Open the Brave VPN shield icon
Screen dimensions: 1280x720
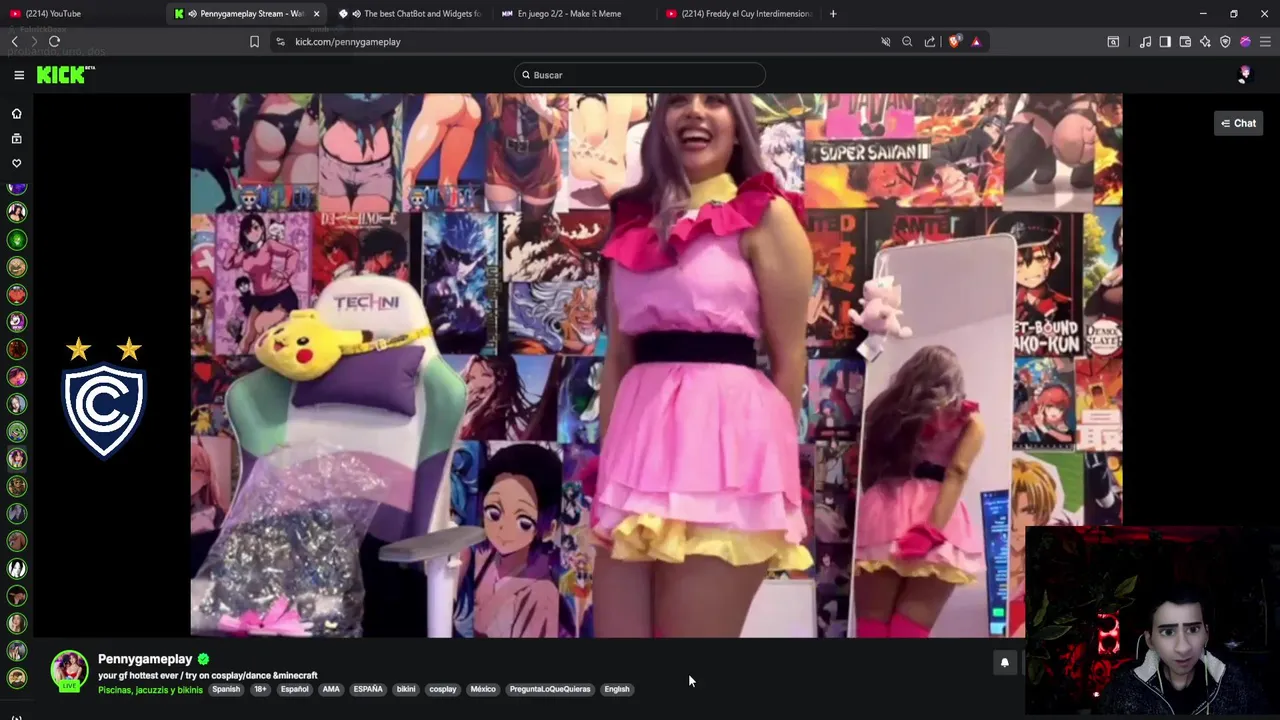pyautogui.click(x=1225, y=42)
